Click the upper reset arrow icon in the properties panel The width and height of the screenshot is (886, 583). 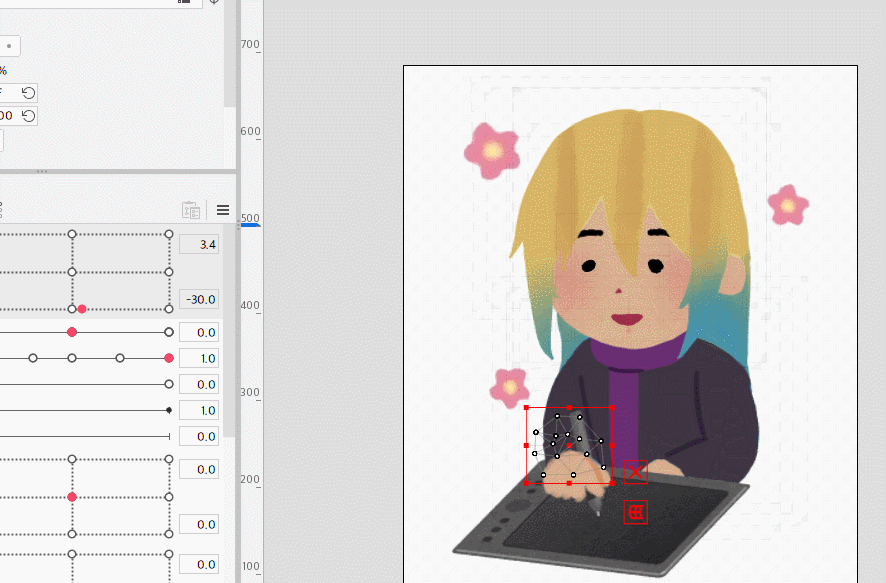pos(28,93)
